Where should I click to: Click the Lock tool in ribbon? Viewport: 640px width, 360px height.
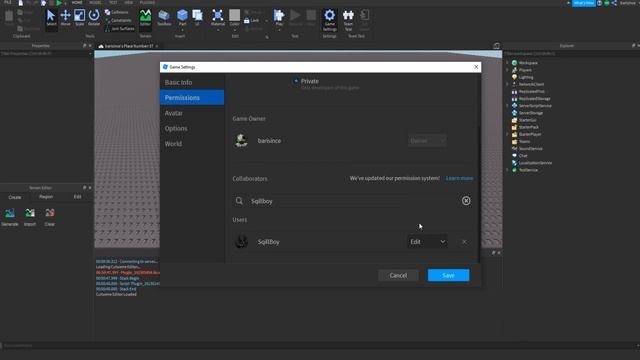point(251,20)
